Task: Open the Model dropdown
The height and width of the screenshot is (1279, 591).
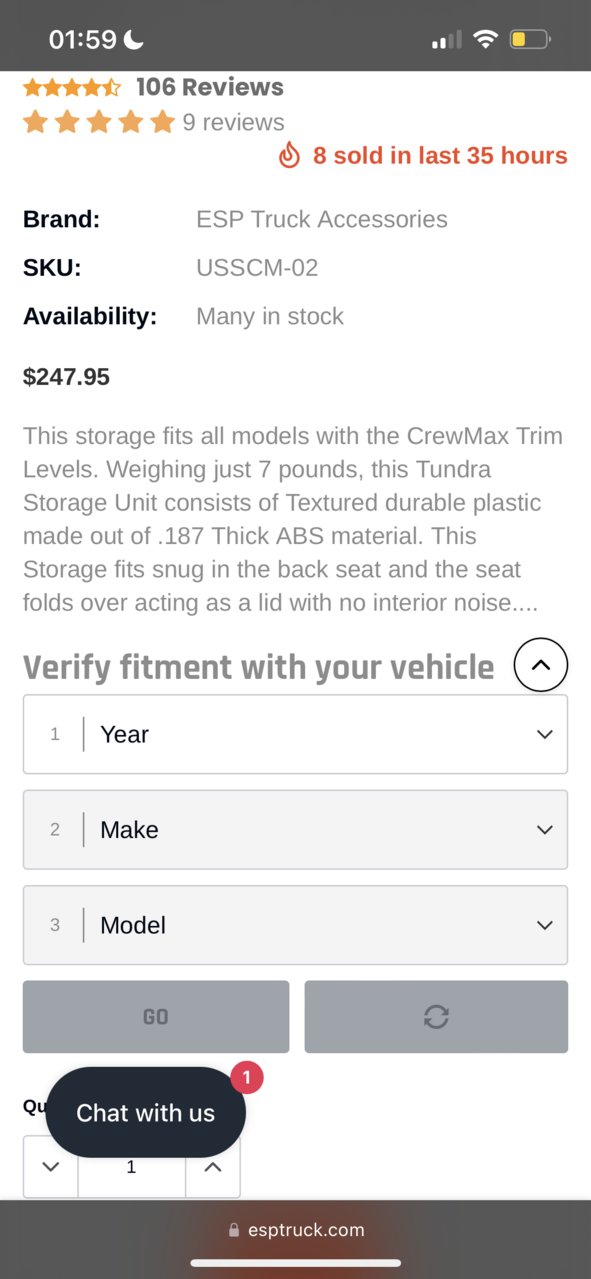Action: pos(295,925)
